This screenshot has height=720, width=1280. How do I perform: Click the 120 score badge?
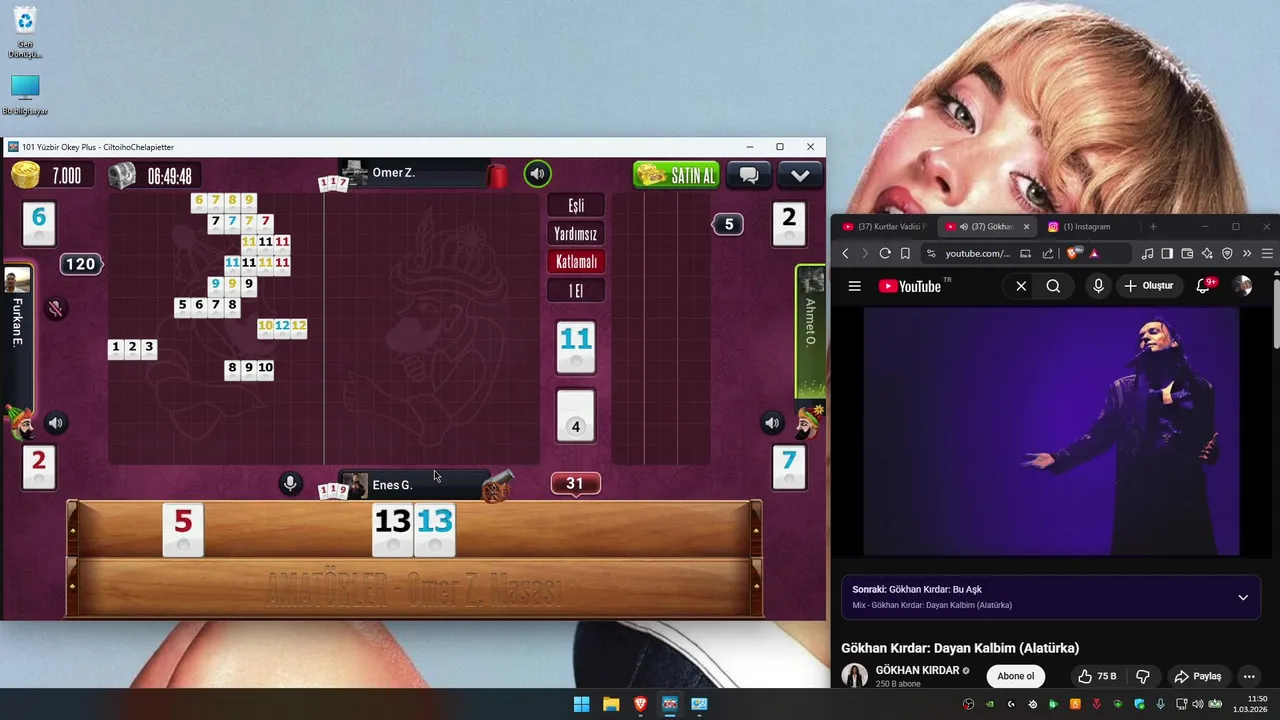click(80, 264)
